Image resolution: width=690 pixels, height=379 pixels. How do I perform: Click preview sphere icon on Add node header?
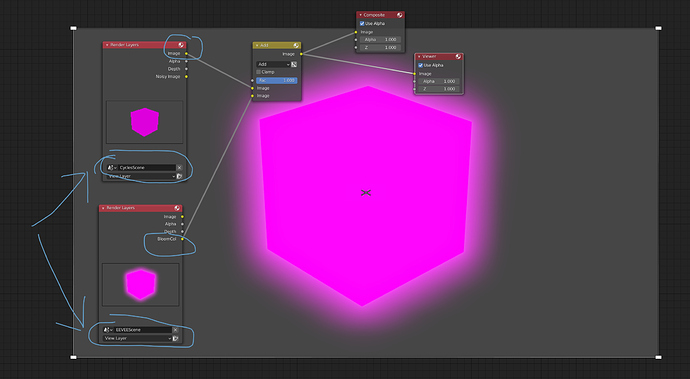tap(296, 45)
